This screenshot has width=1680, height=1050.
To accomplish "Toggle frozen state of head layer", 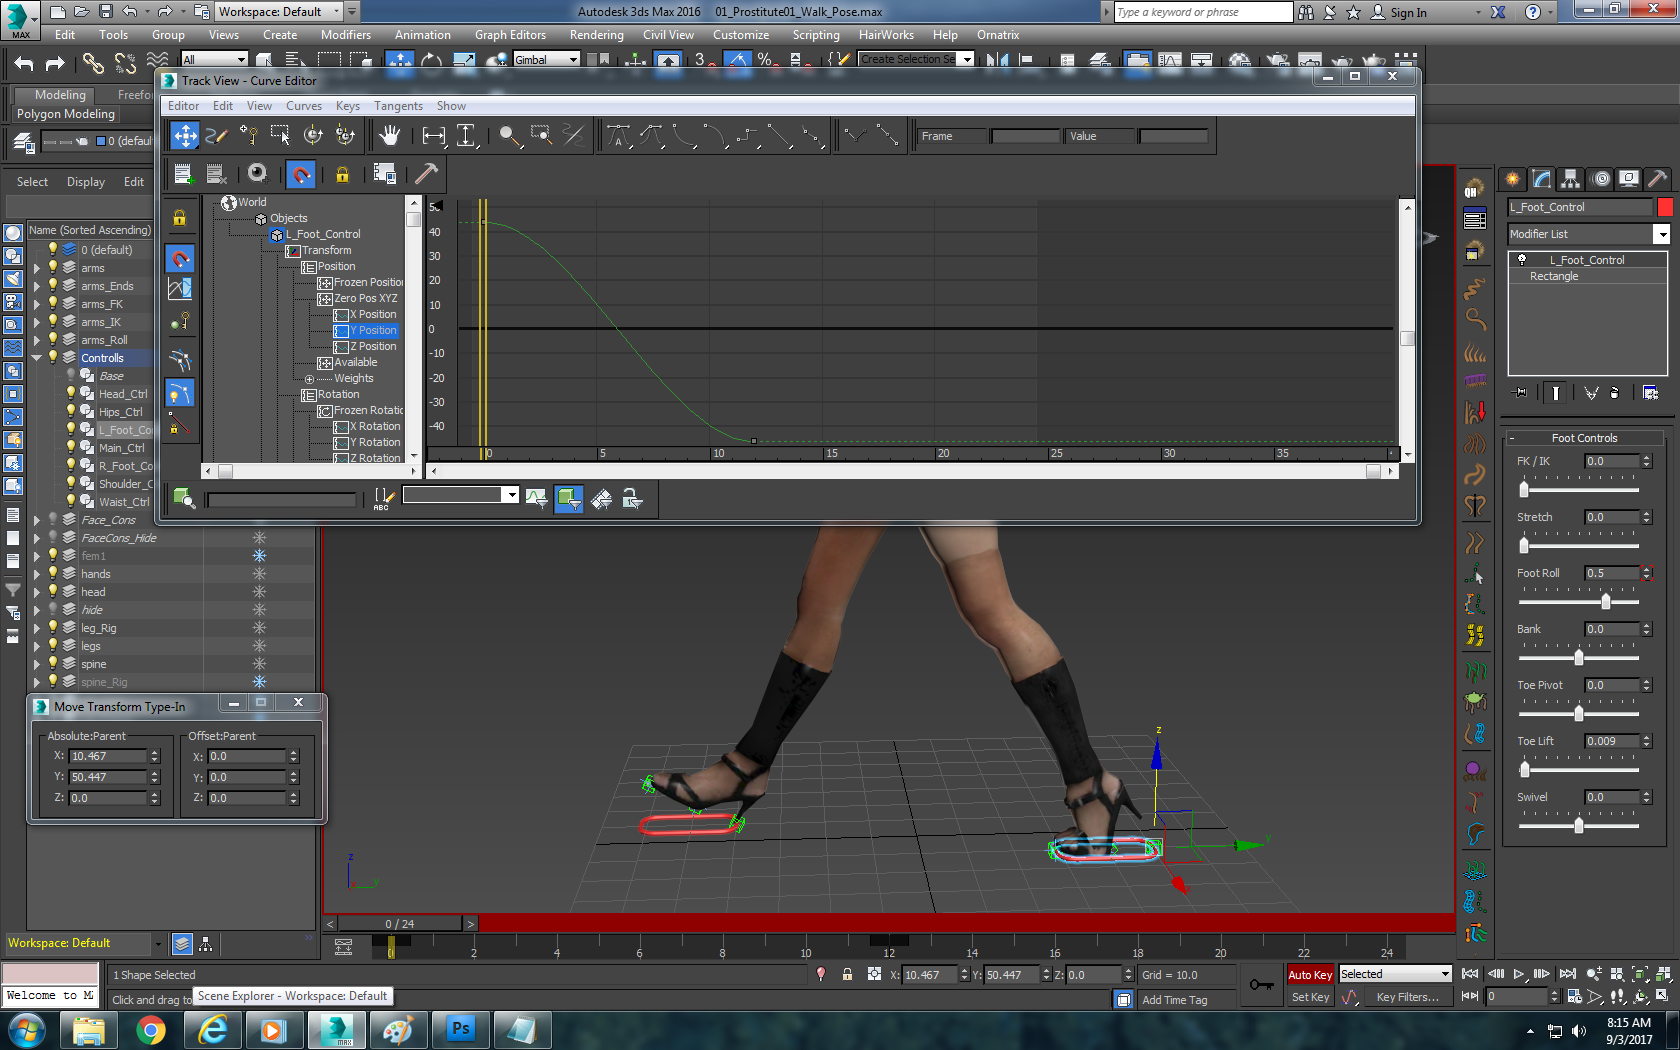I will point(259,592).
